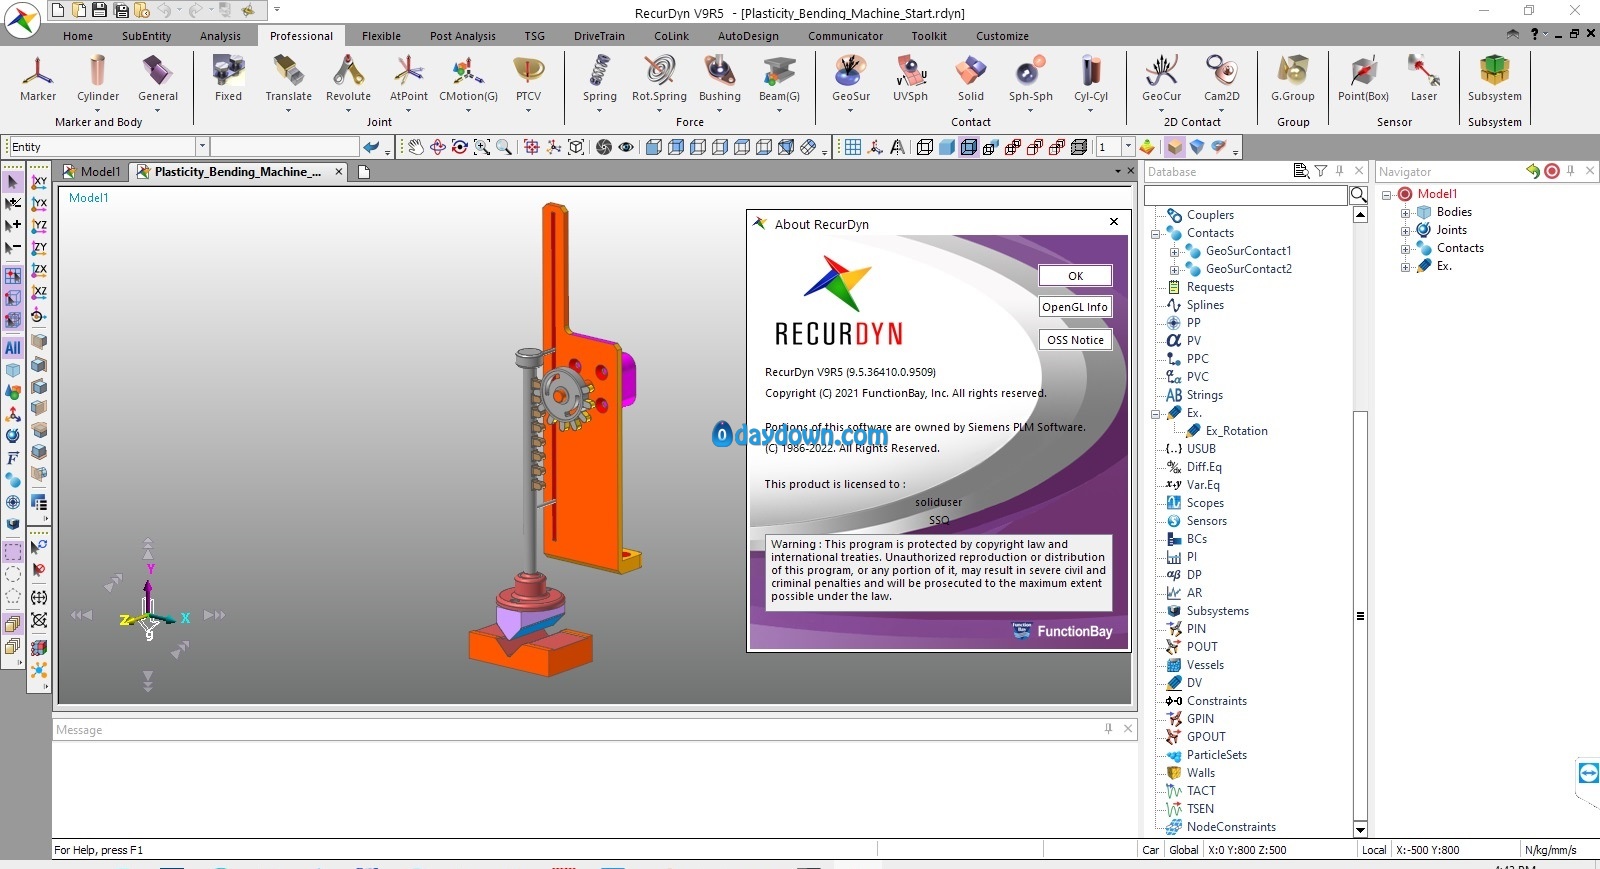Select Splines in the Database tree
The height and width of the screenshot is (869, 1600).
point(1205,305)
